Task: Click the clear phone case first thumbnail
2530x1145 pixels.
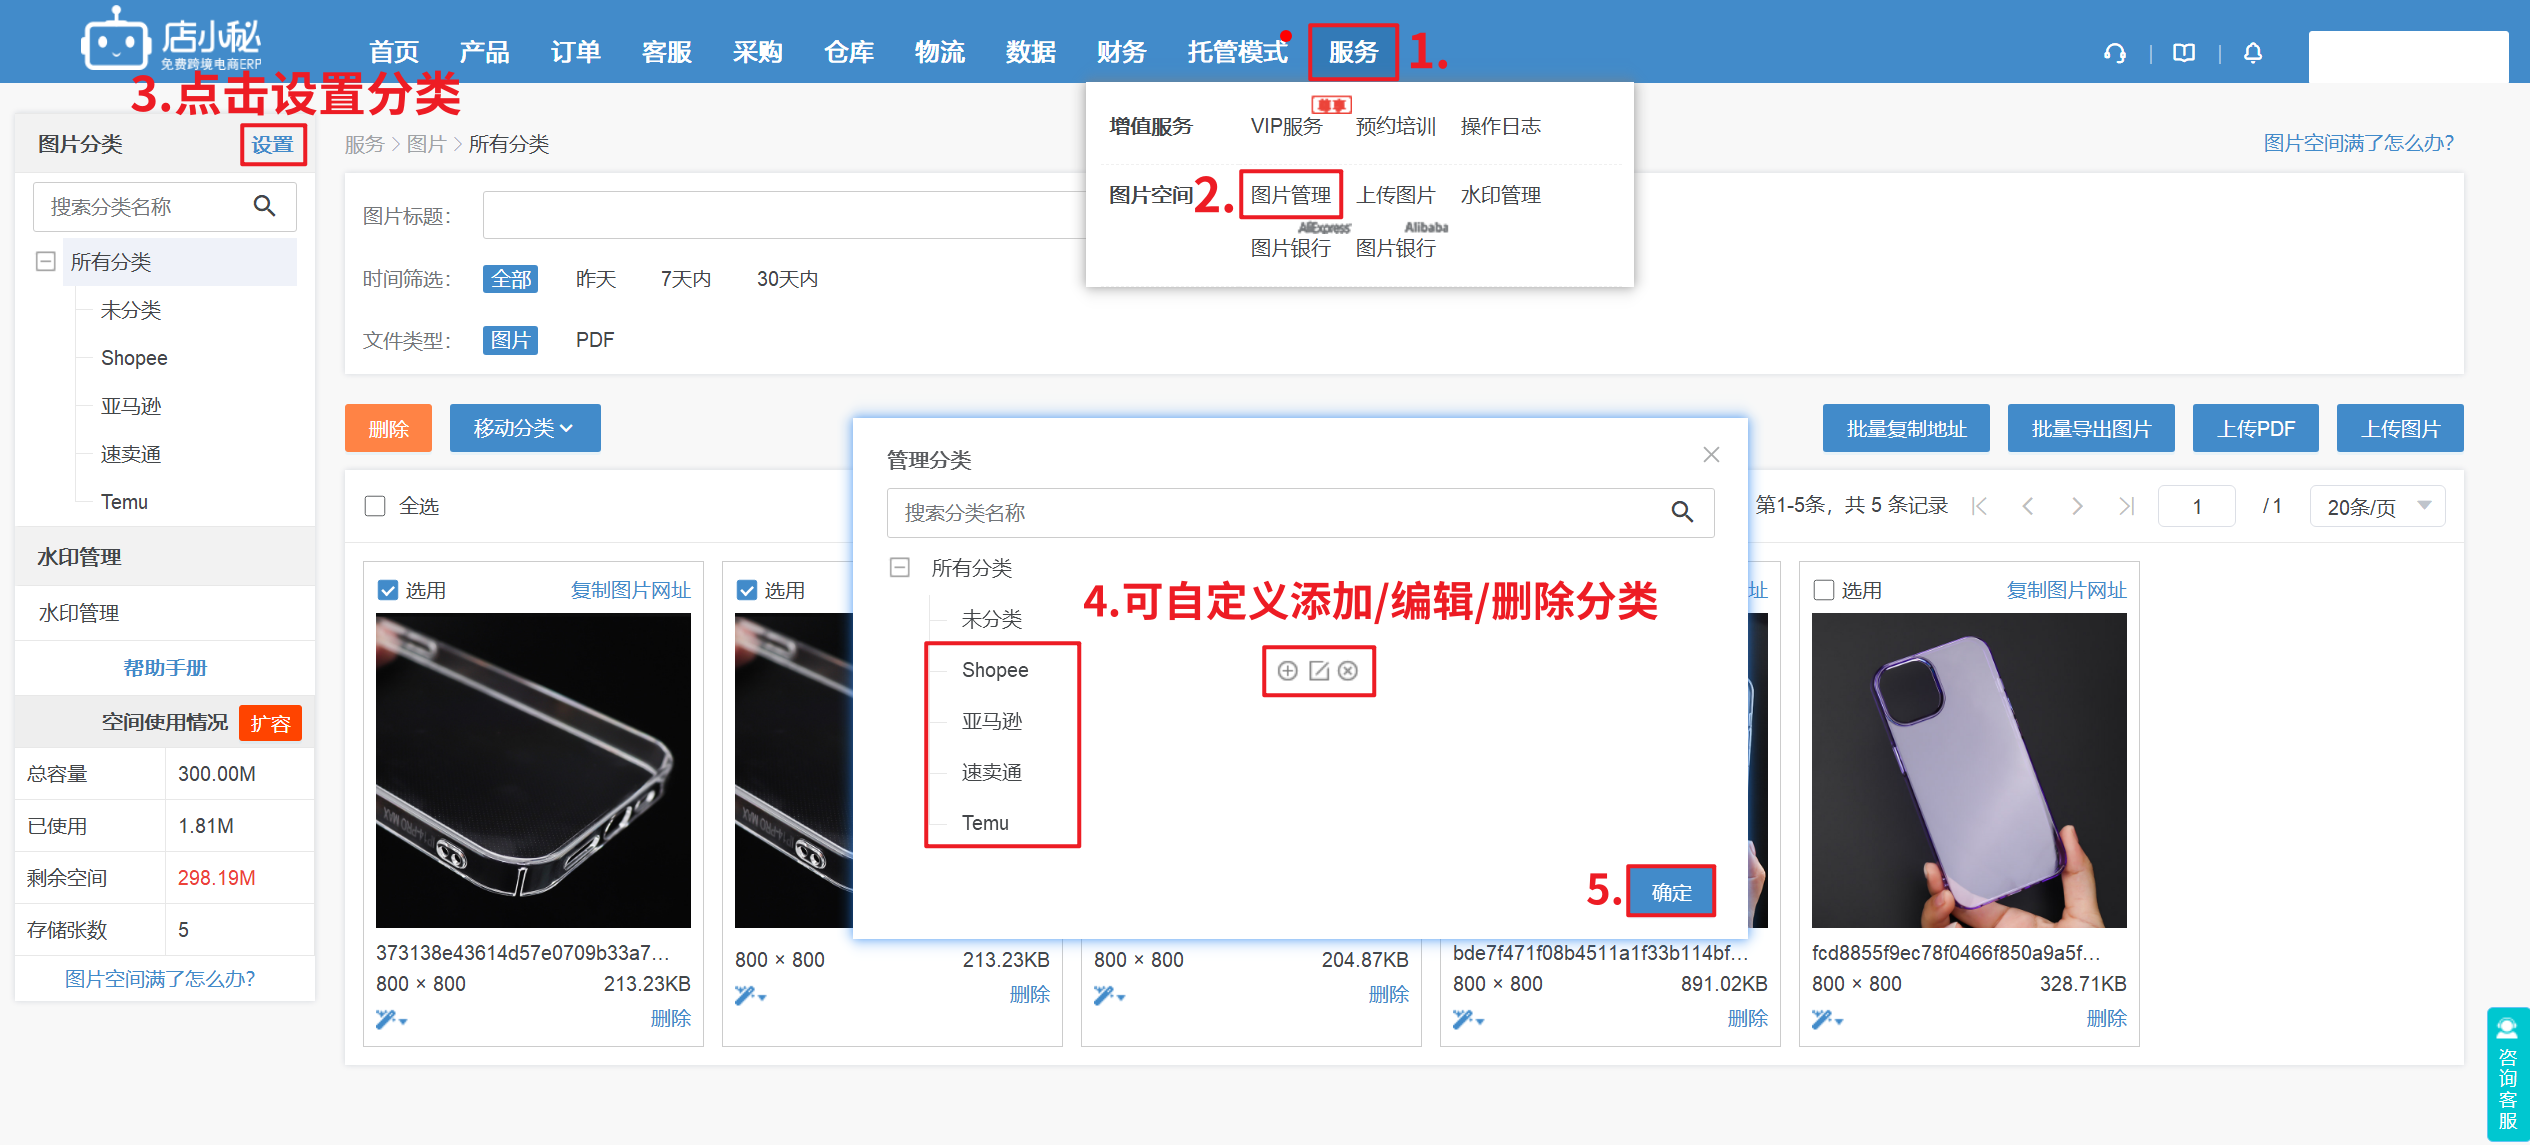Action: [533, 770]
